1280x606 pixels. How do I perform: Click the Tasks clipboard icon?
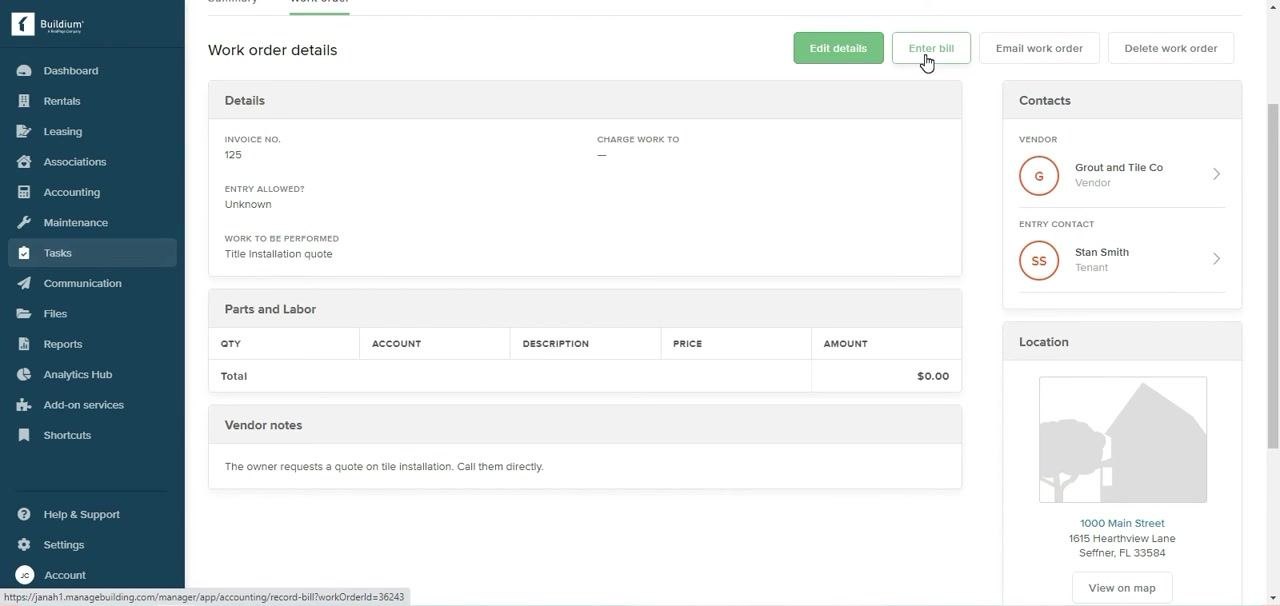pos(24,253)
